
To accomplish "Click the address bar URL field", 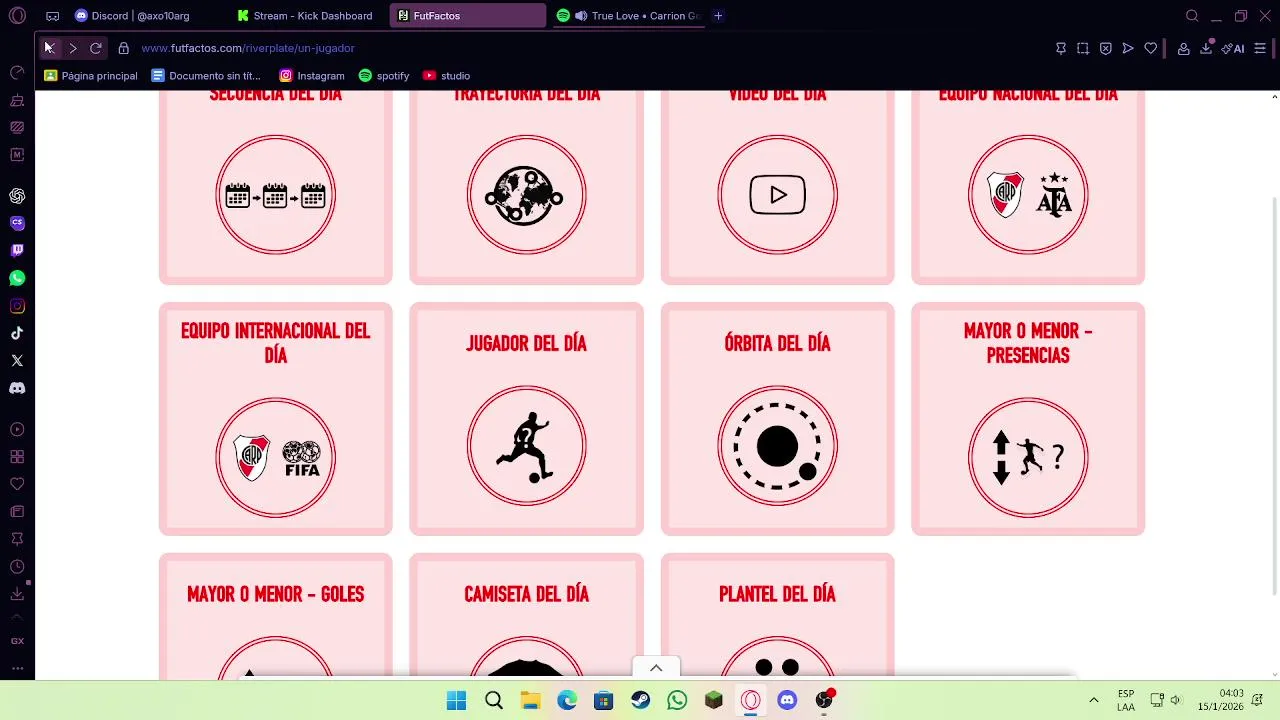I will pos(590,48).
